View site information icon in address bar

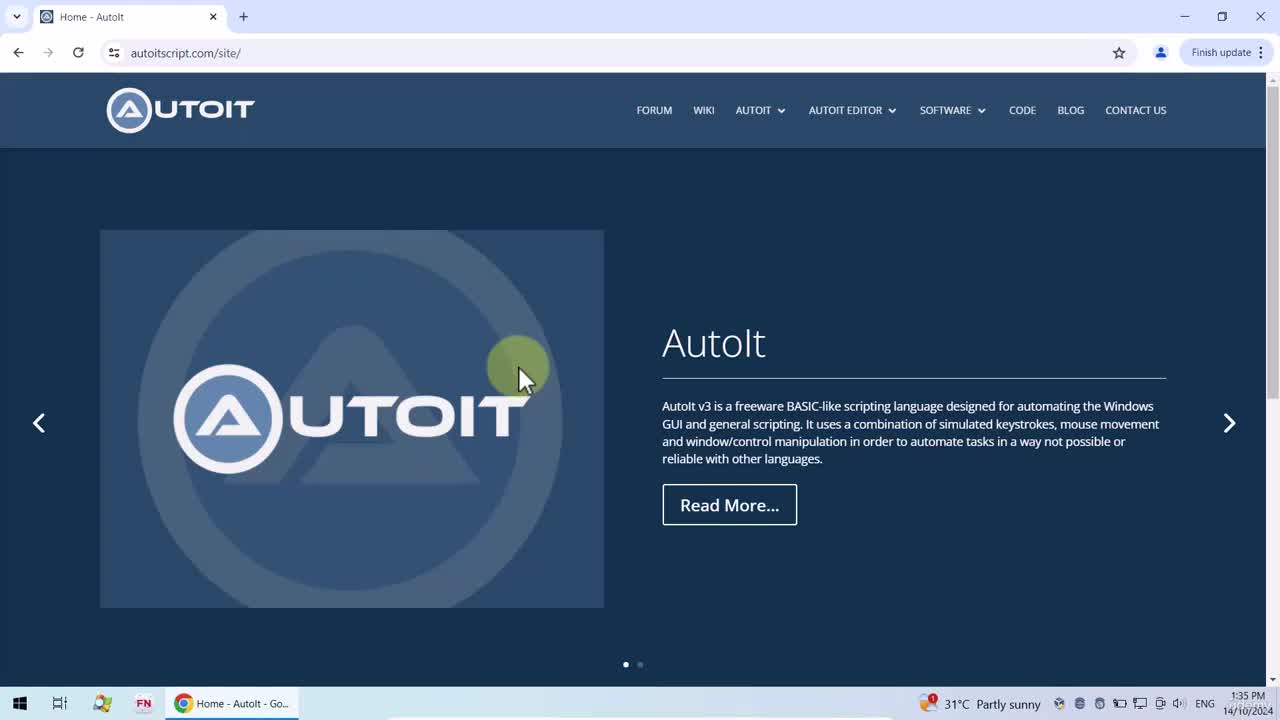(x=114, y=52)
